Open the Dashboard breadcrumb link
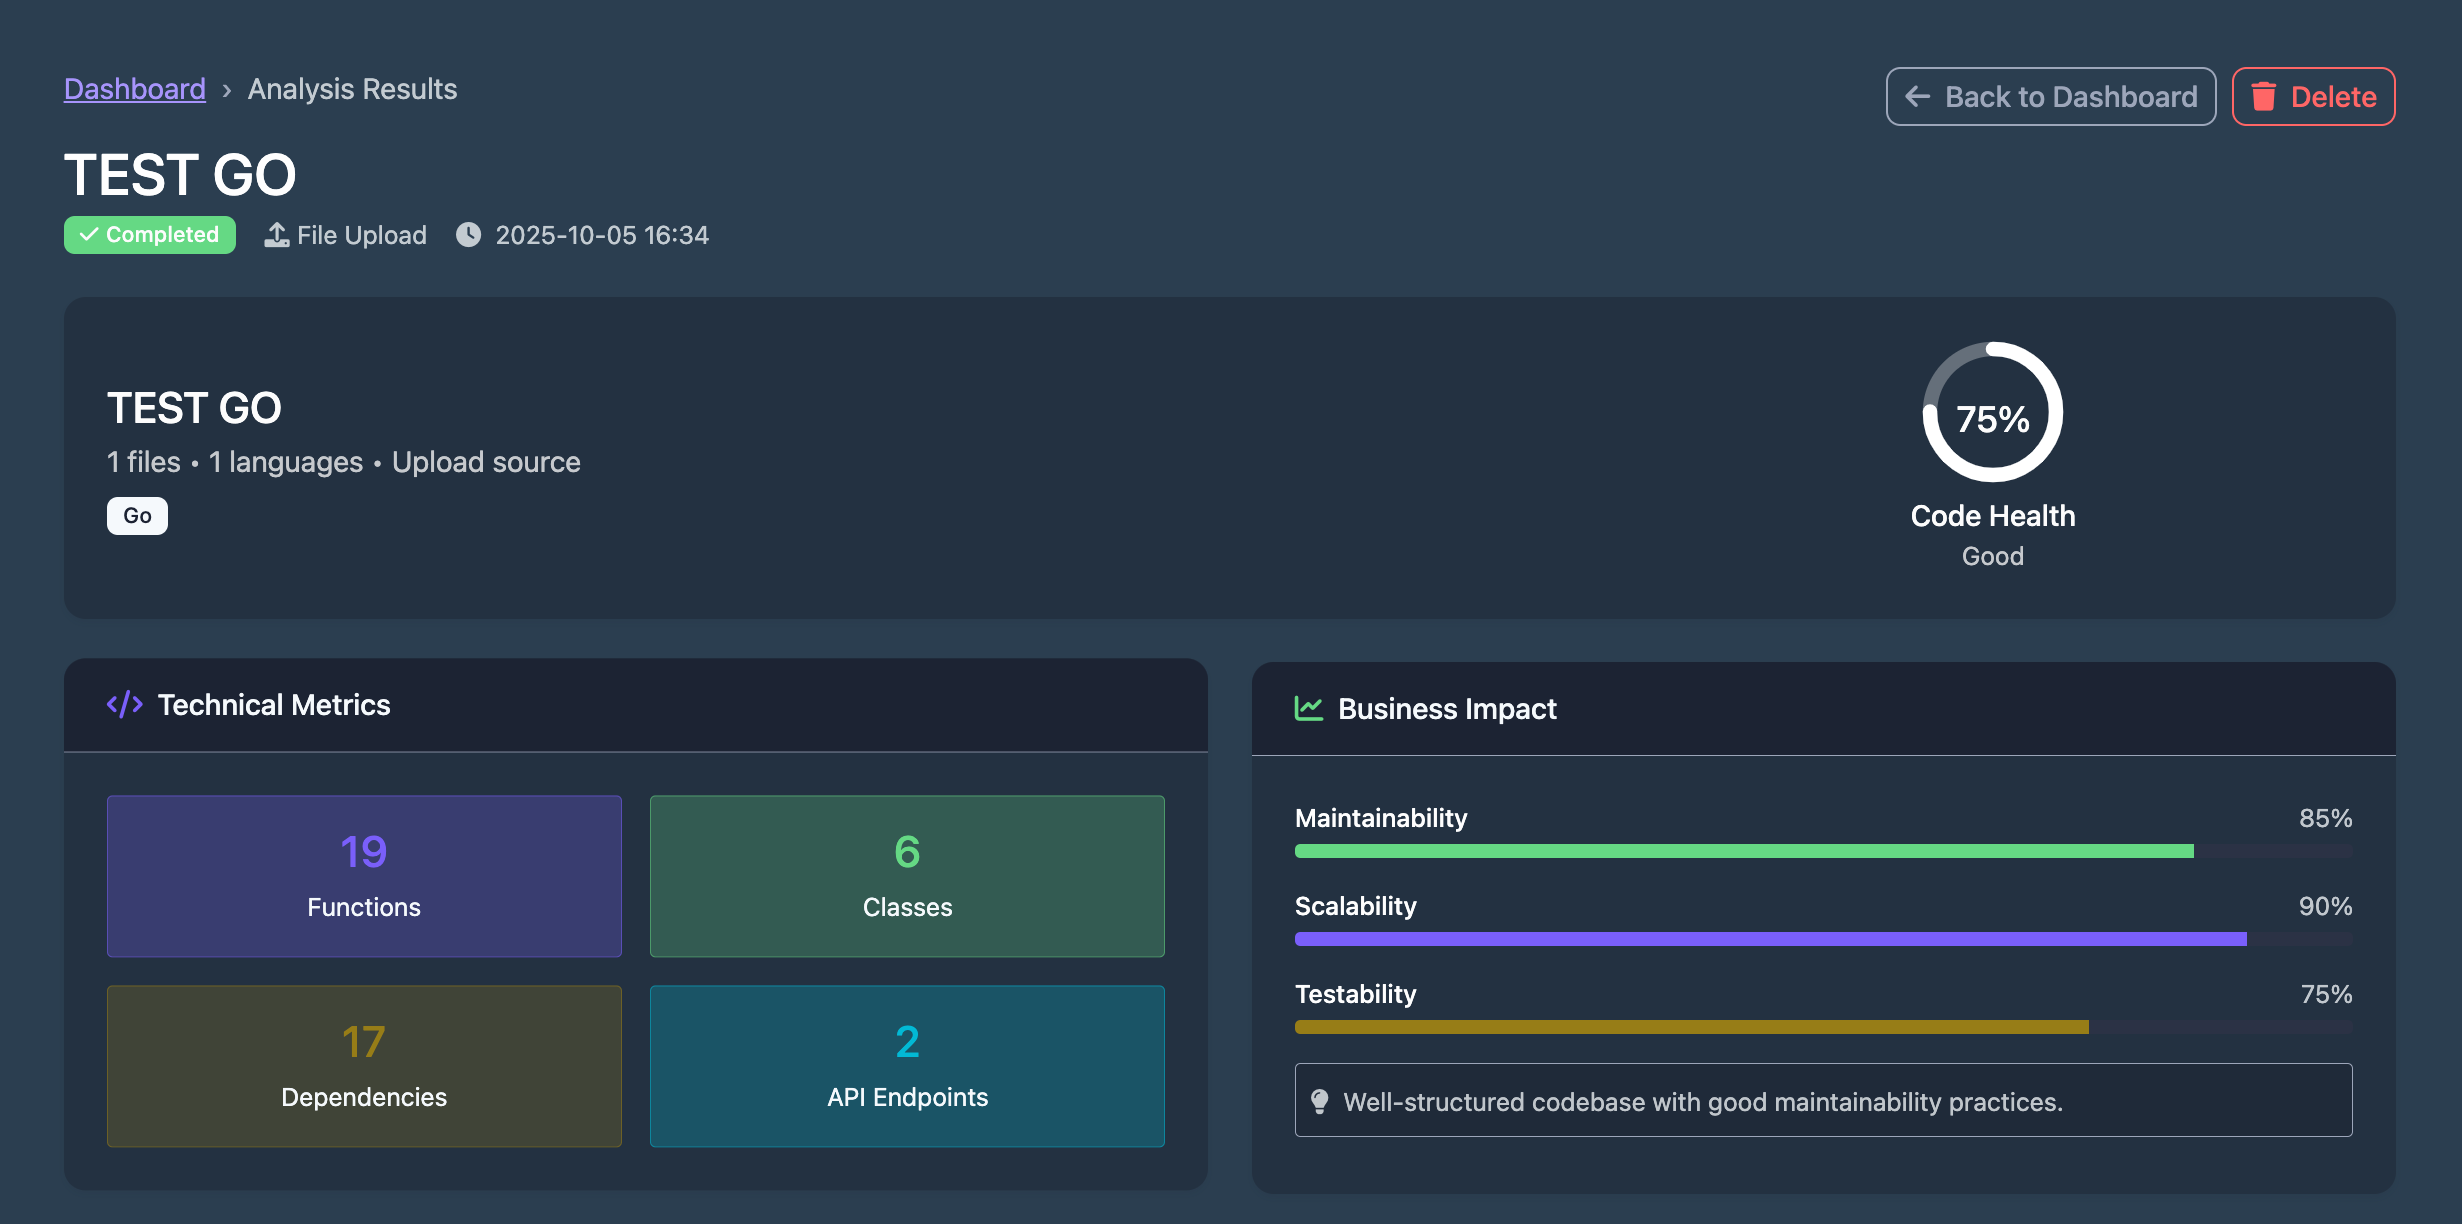 134,88
